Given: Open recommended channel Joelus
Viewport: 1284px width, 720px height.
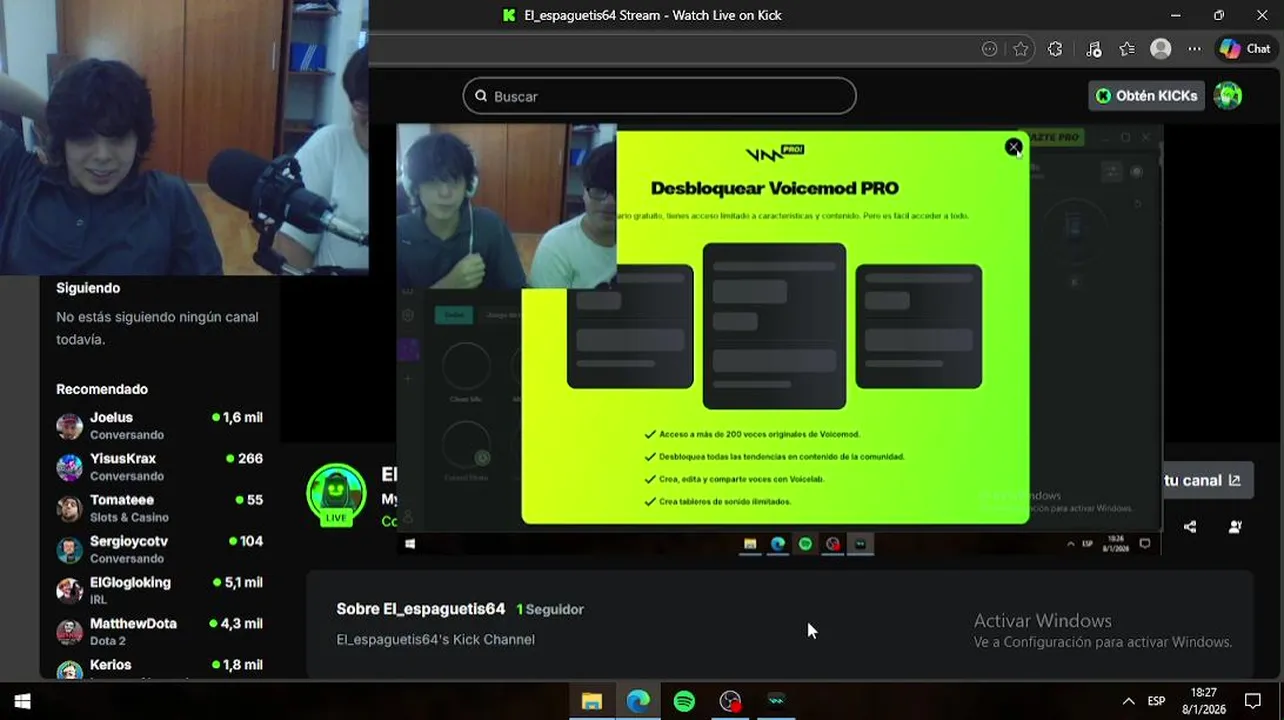Looking at the screenshot, I should tap(160, 425).
